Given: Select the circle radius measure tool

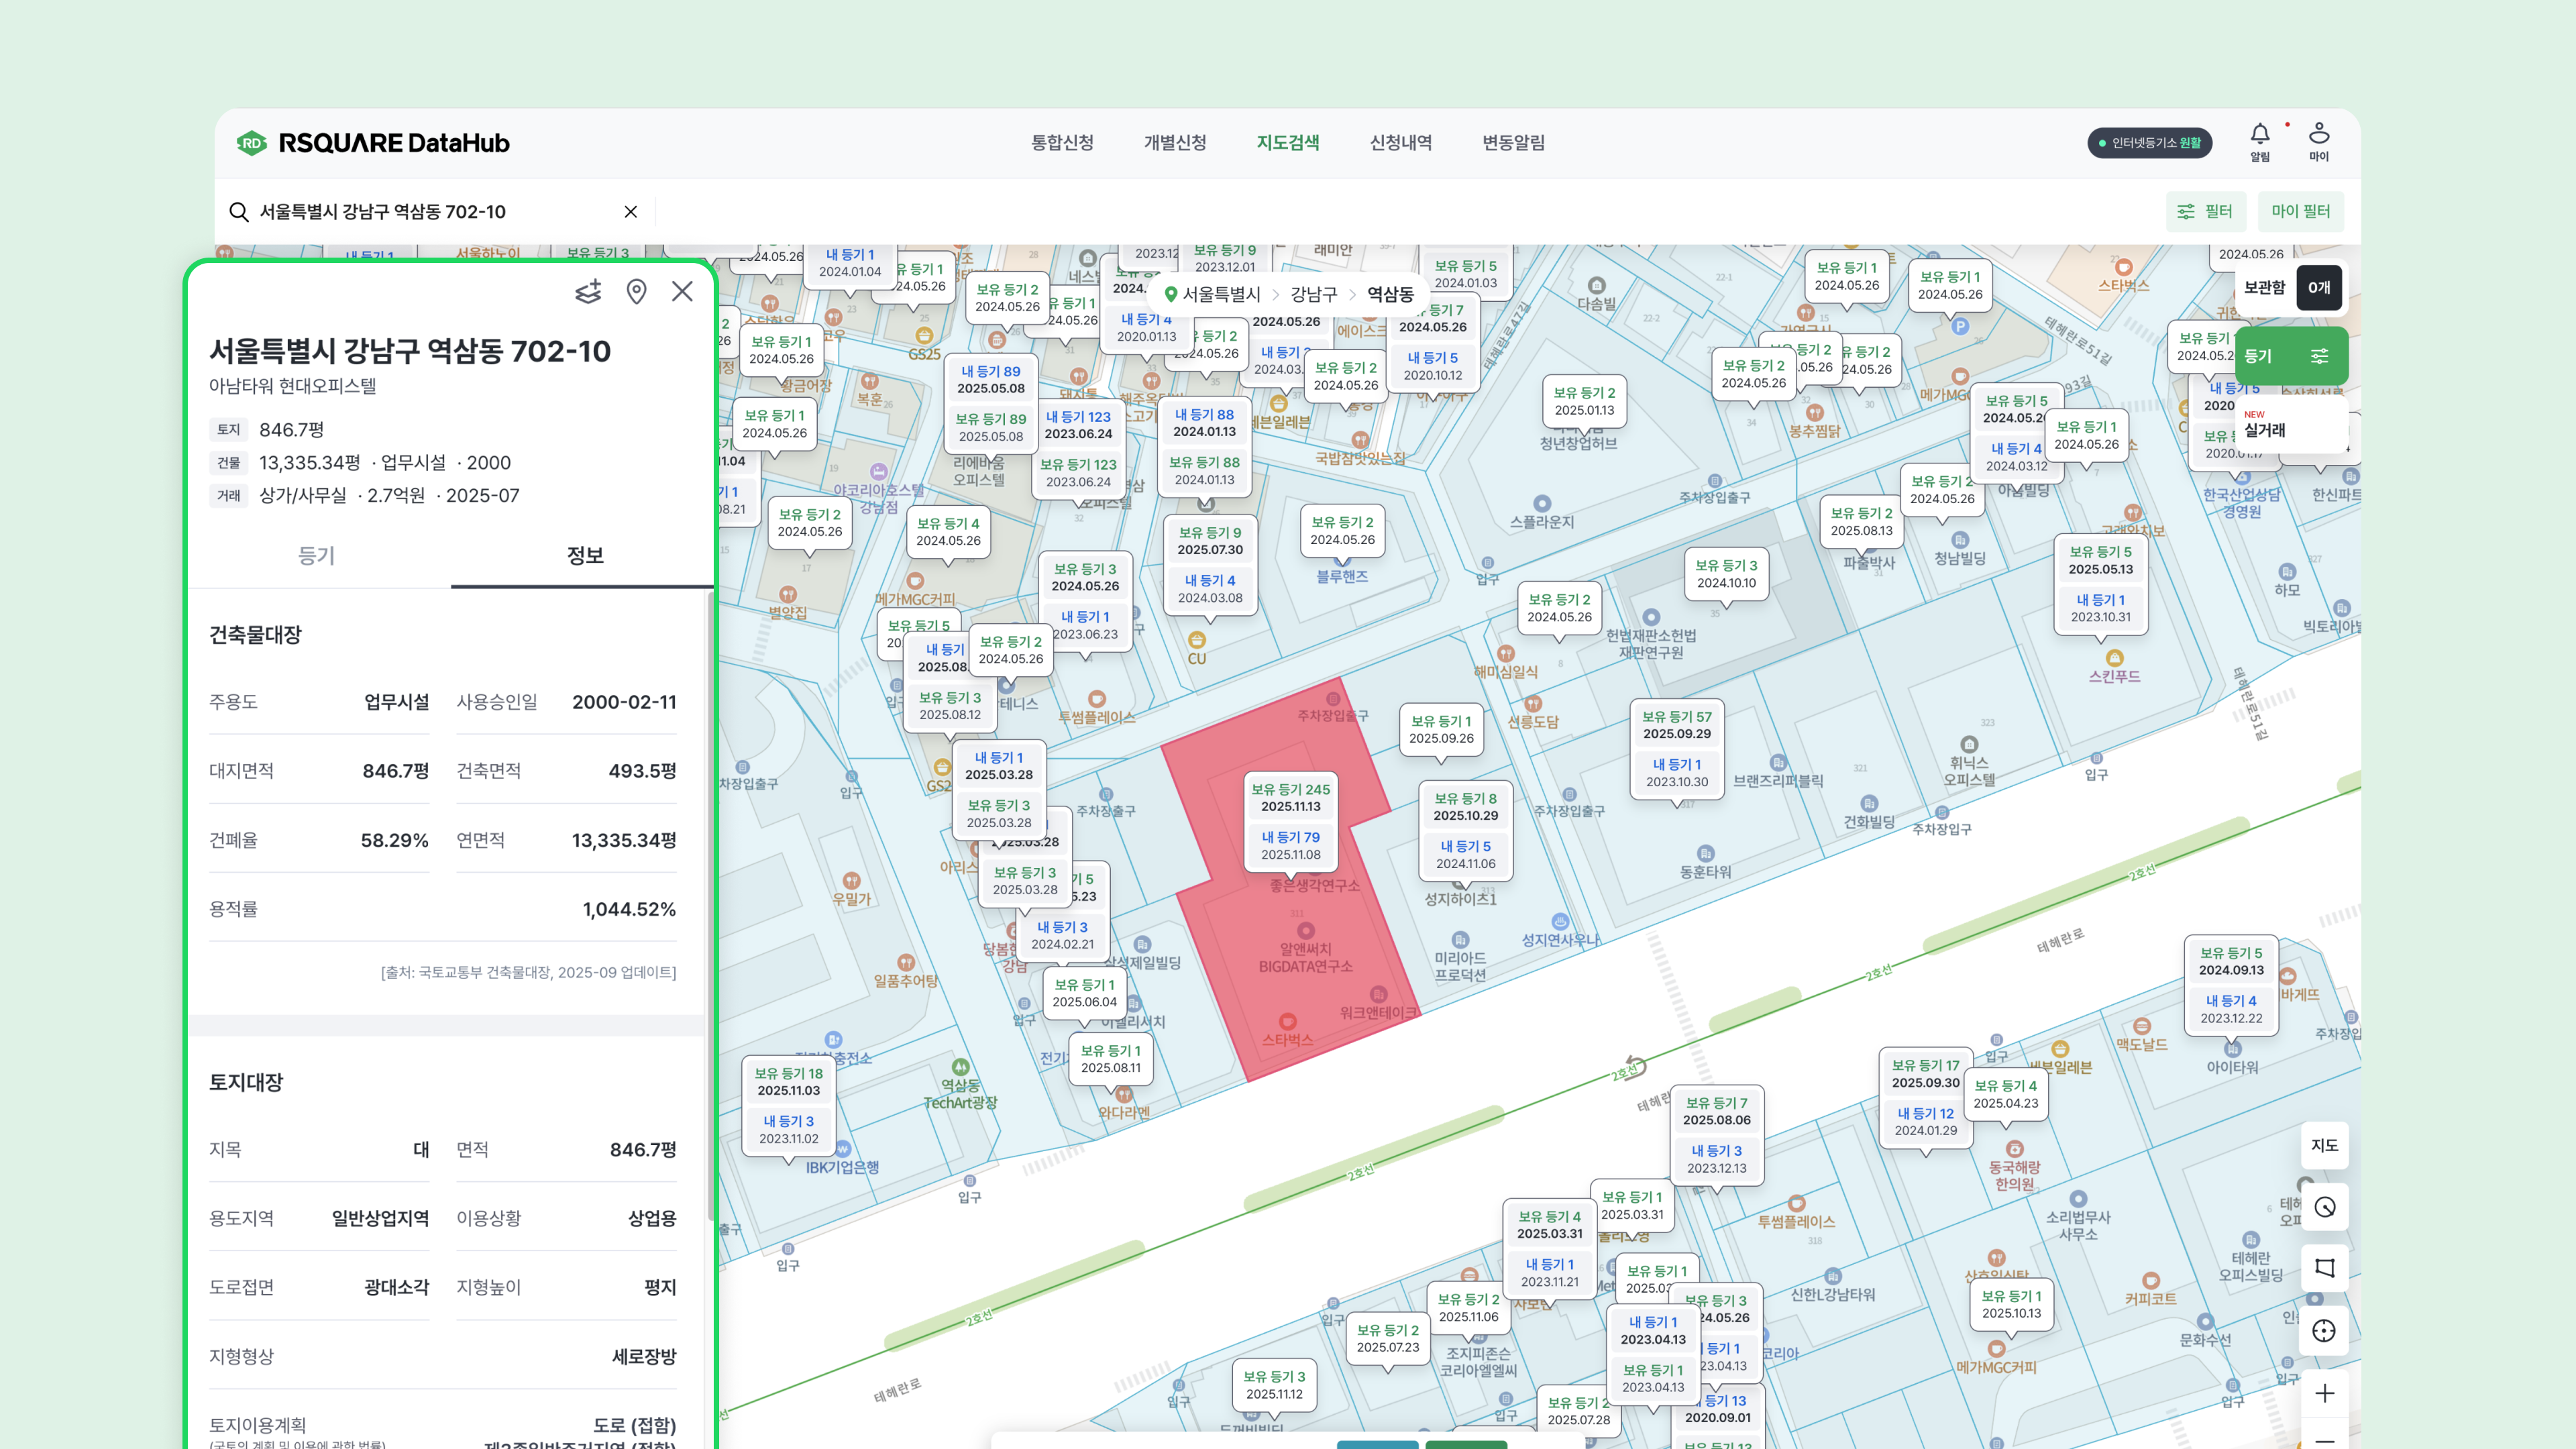Looking at the screenshot, I should [x=2324, y=1207].
